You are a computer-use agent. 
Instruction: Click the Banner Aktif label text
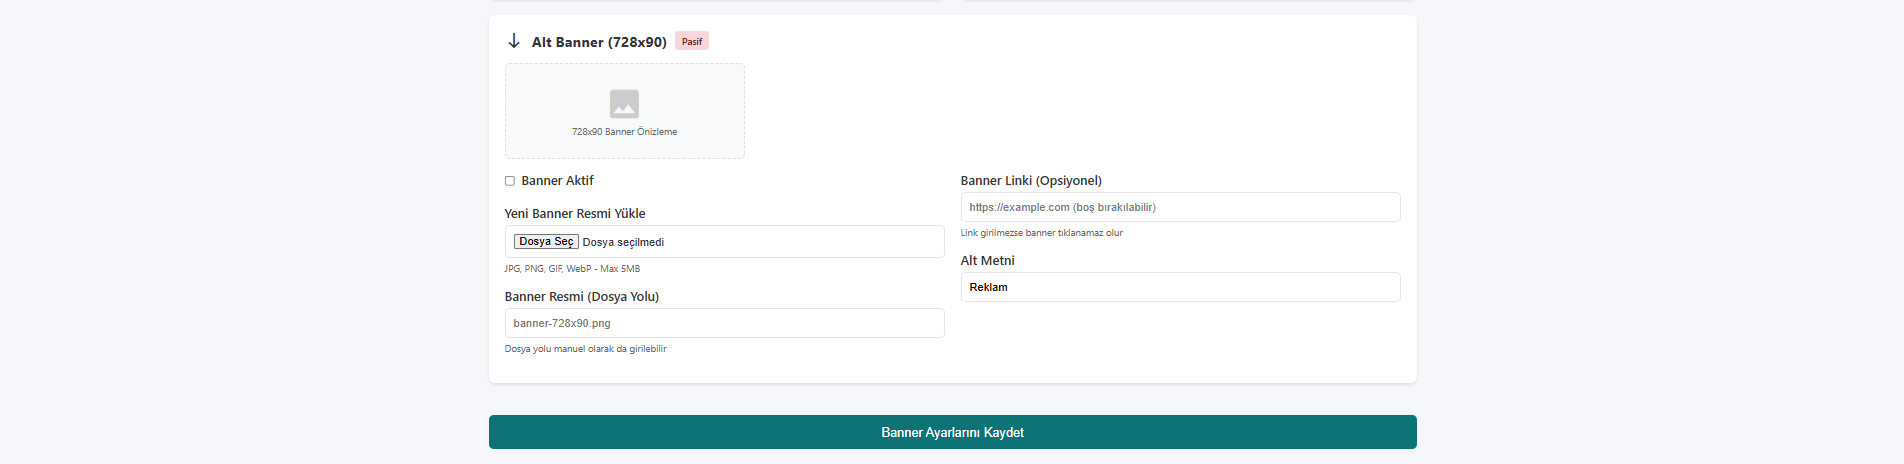[557, 181]
